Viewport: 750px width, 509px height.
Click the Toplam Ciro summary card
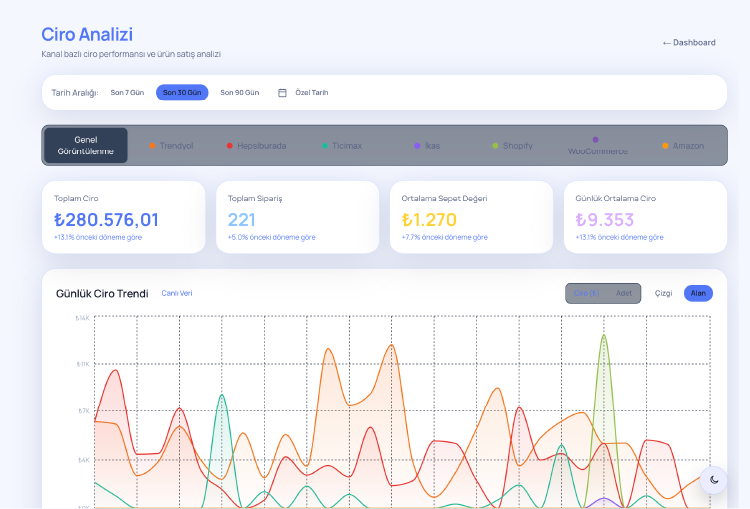[124, 217]
